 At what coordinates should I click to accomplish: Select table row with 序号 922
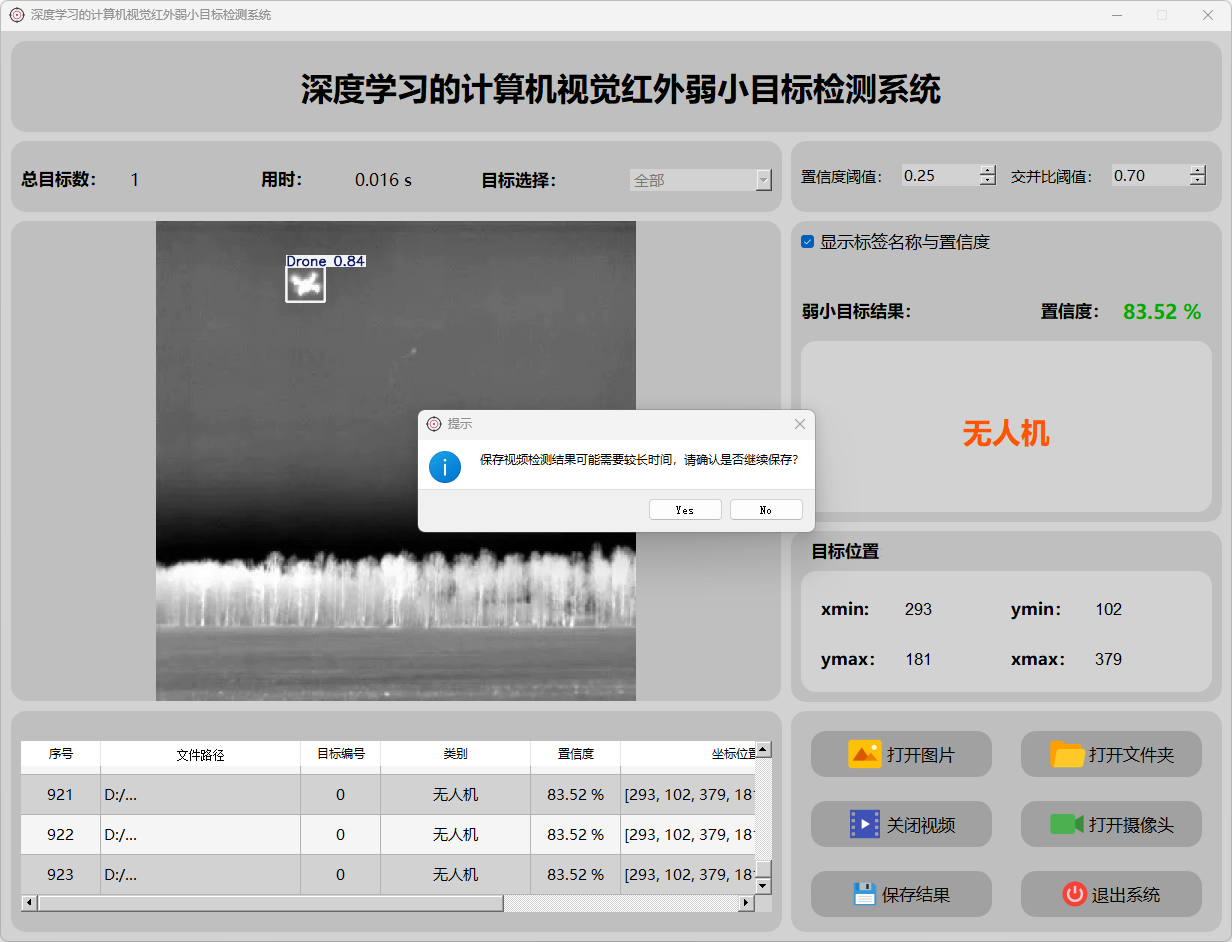[60, 834]
